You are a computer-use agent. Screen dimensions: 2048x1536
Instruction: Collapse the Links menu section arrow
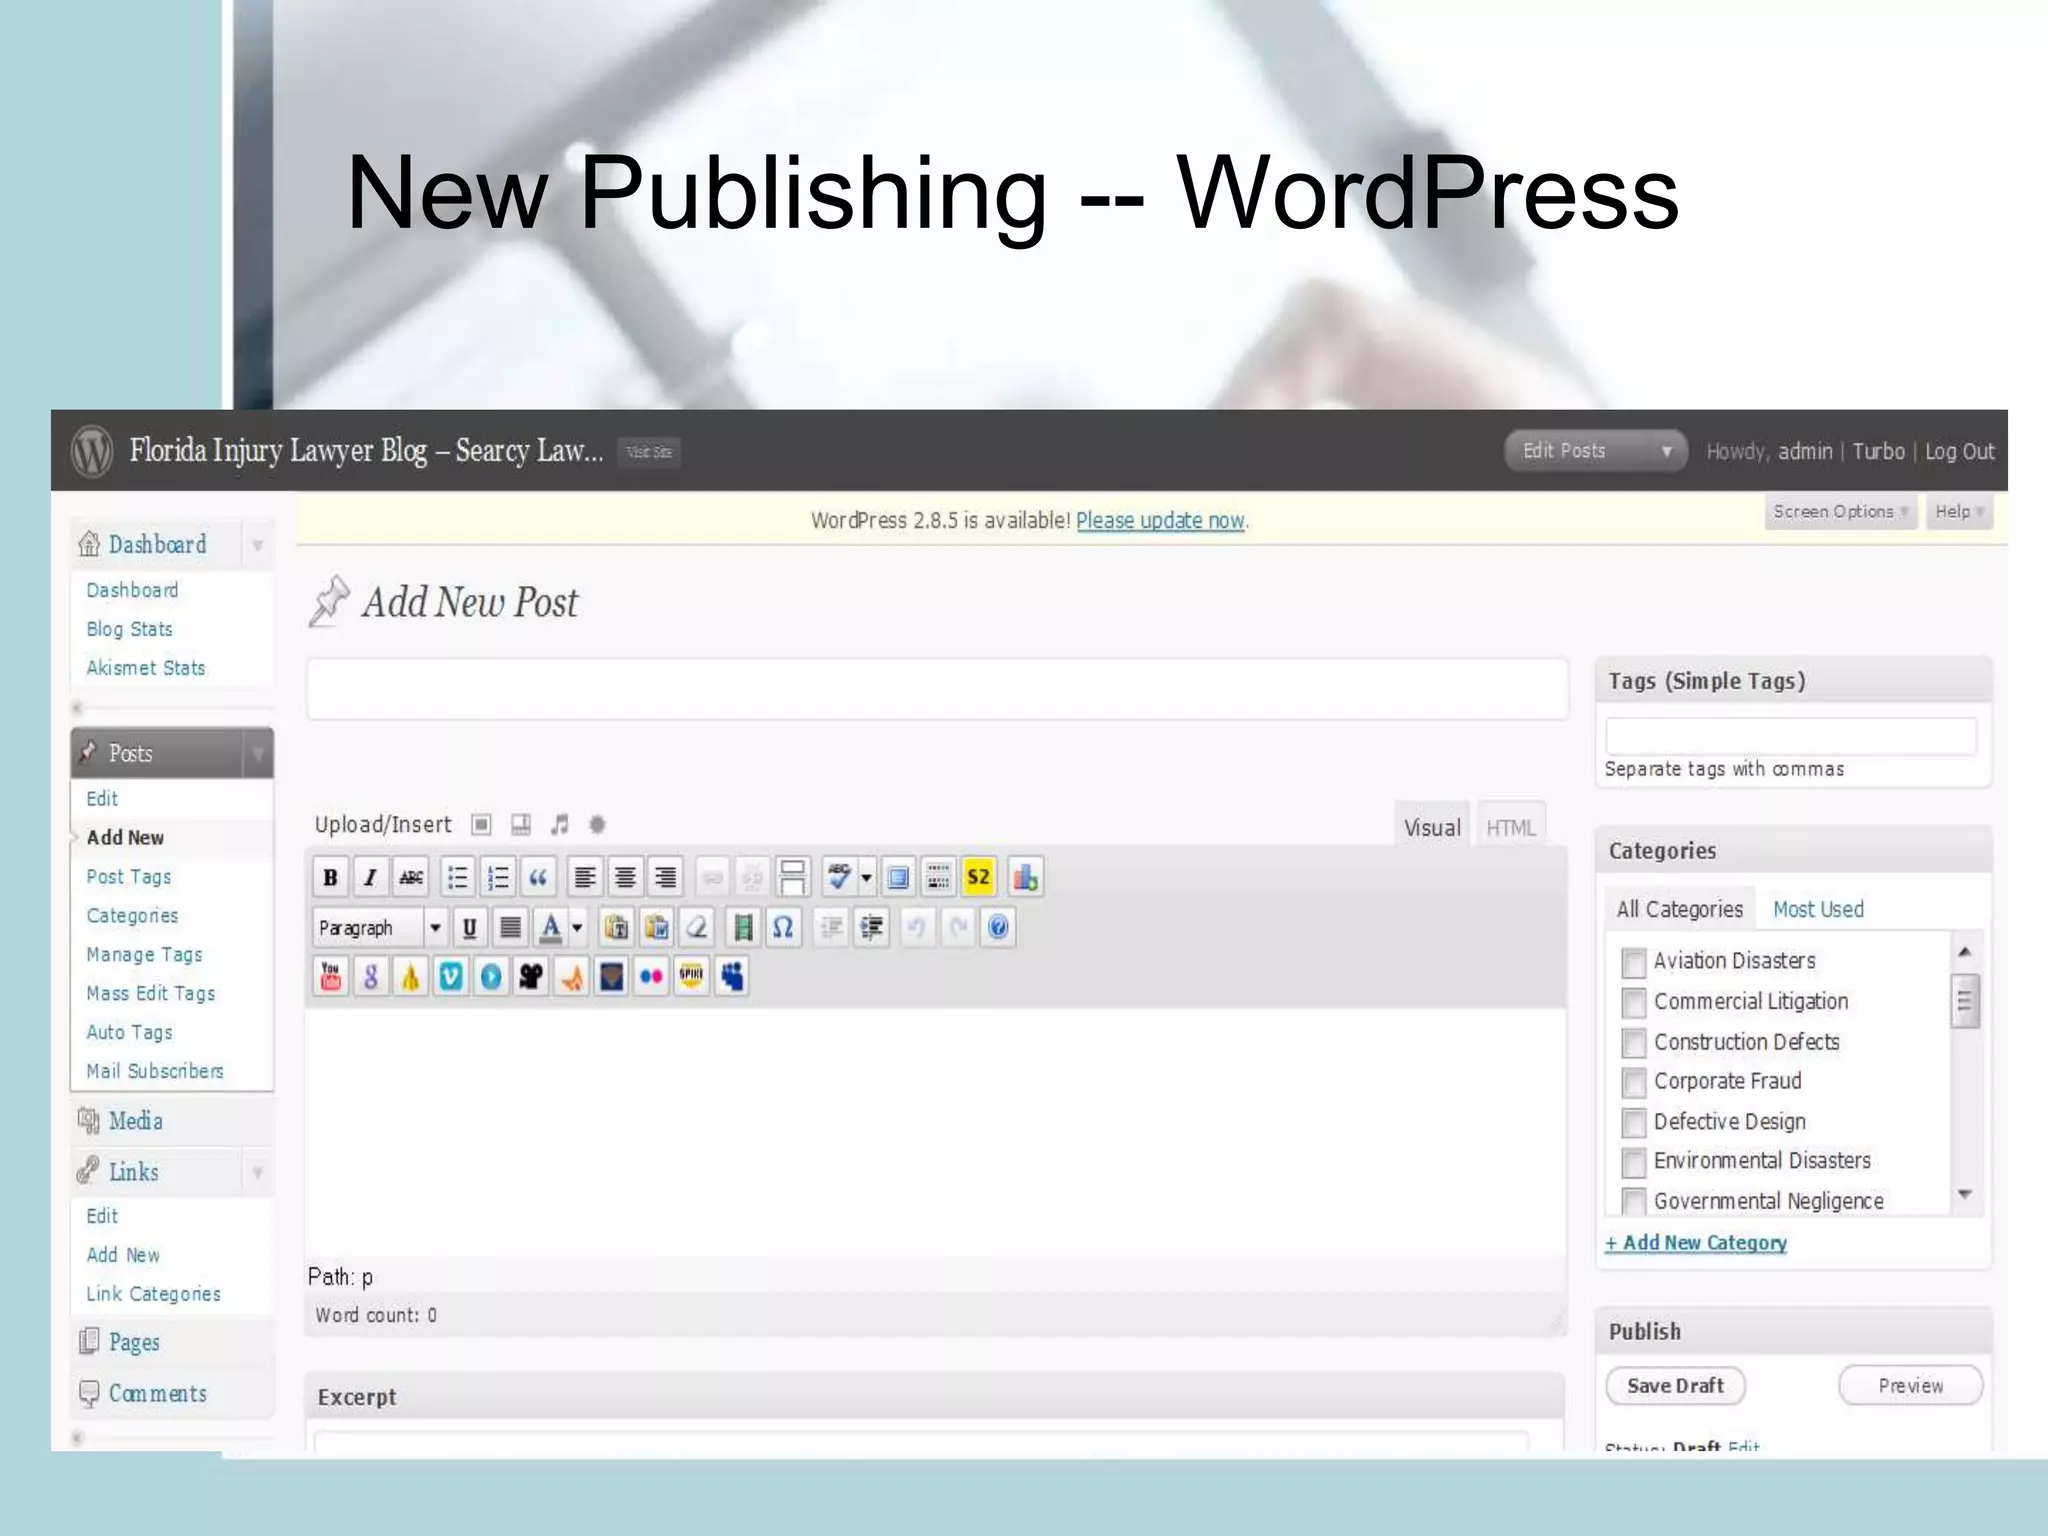tap(258, 1172)
